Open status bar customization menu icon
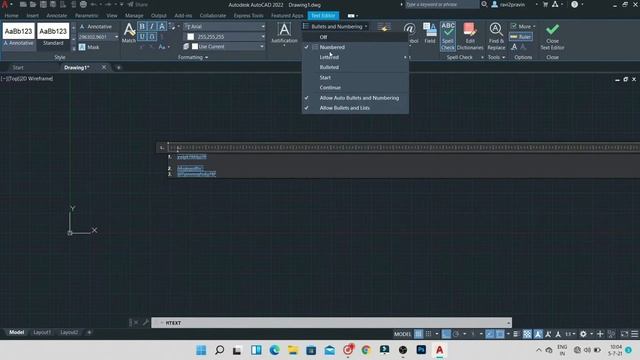Viewport: 640px width, 360px height. point(634,334)
